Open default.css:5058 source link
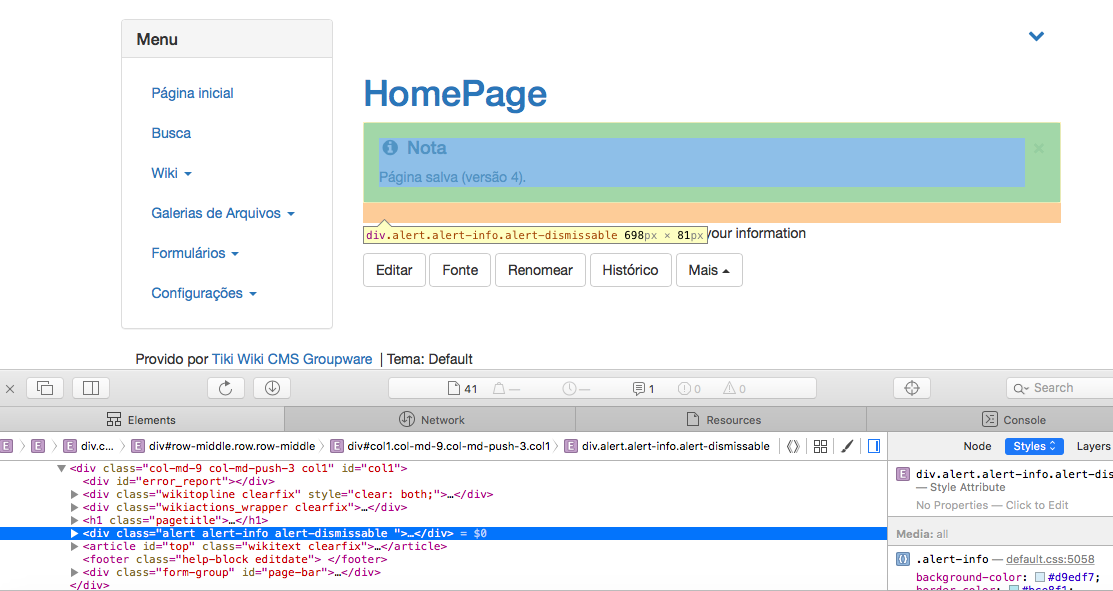Image resolution: width=1113 pixels, height=591 pixels. pos(1050,559)
